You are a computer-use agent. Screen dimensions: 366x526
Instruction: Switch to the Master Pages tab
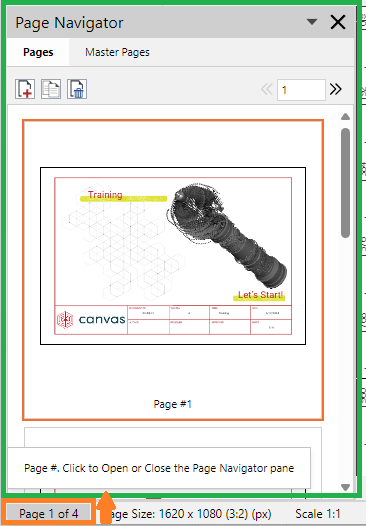[x=117, y=52]
